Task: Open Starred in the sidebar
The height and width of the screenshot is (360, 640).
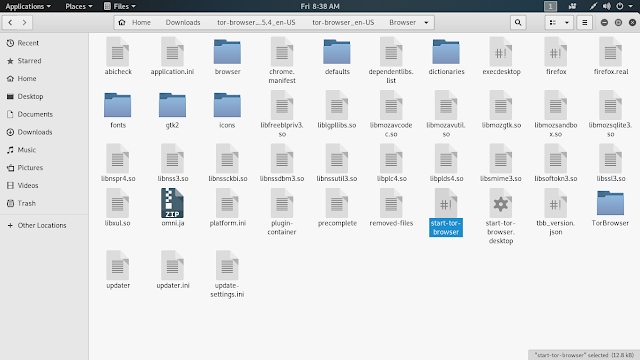Action: [x=44, y=61]
